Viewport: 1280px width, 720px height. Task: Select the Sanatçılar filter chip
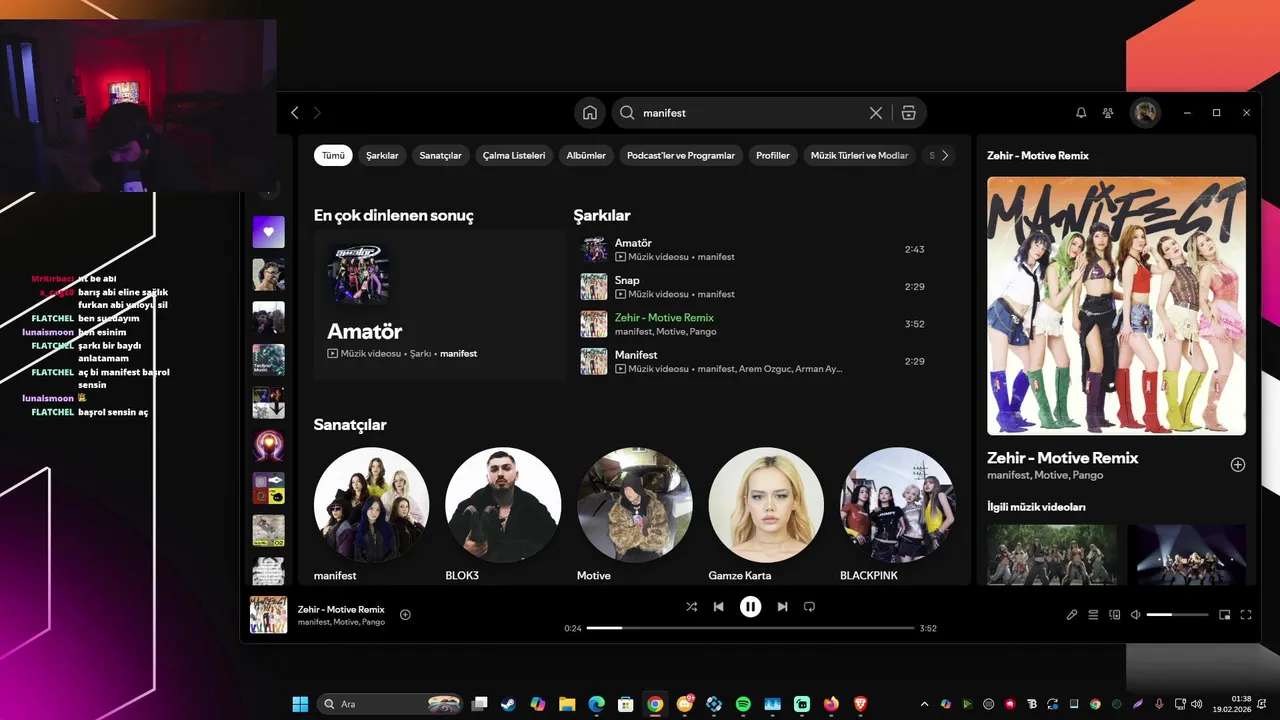coord(440,155)
